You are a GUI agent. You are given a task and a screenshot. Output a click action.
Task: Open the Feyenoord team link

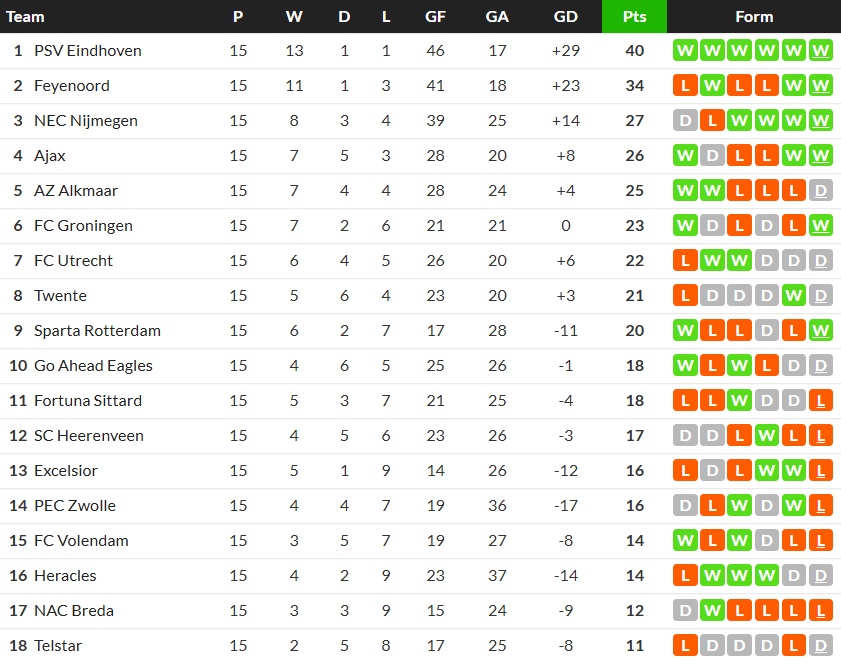tap(72, 86)
